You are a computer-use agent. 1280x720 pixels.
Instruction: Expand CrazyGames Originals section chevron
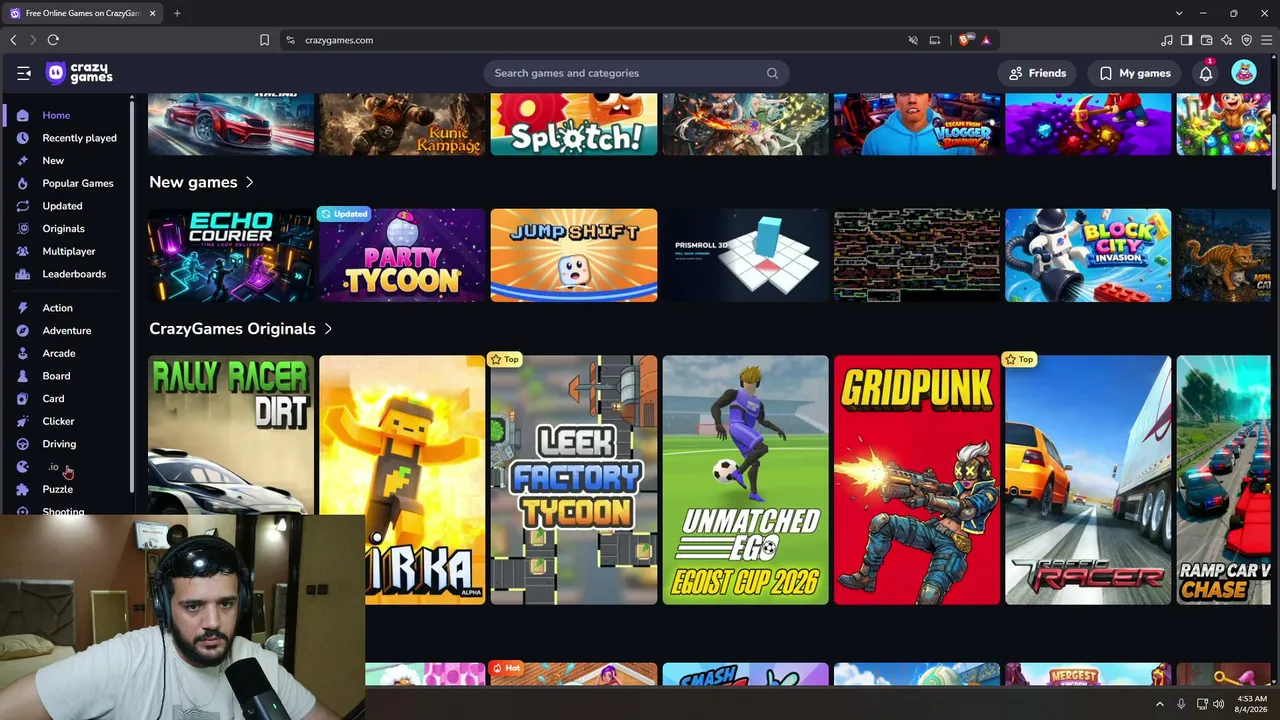click(x=328, y=329)
